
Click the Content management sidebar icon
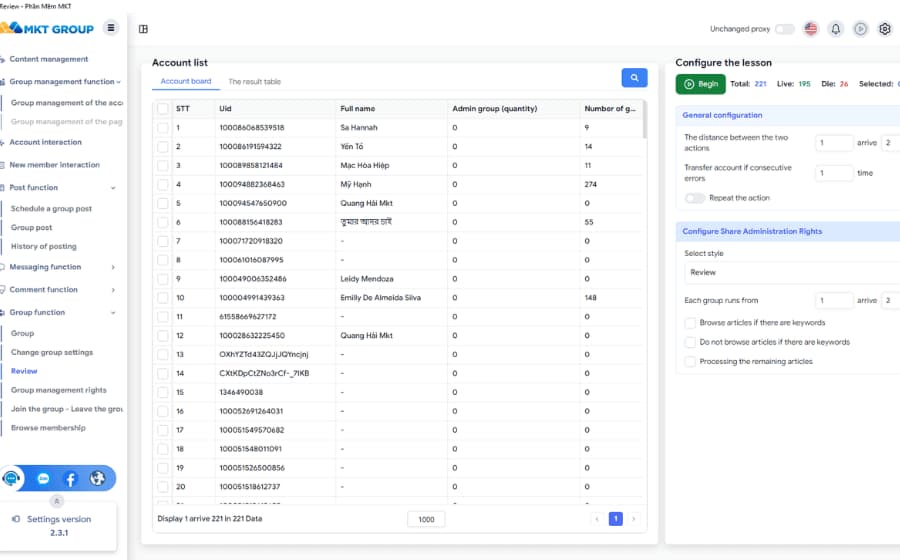3,59
